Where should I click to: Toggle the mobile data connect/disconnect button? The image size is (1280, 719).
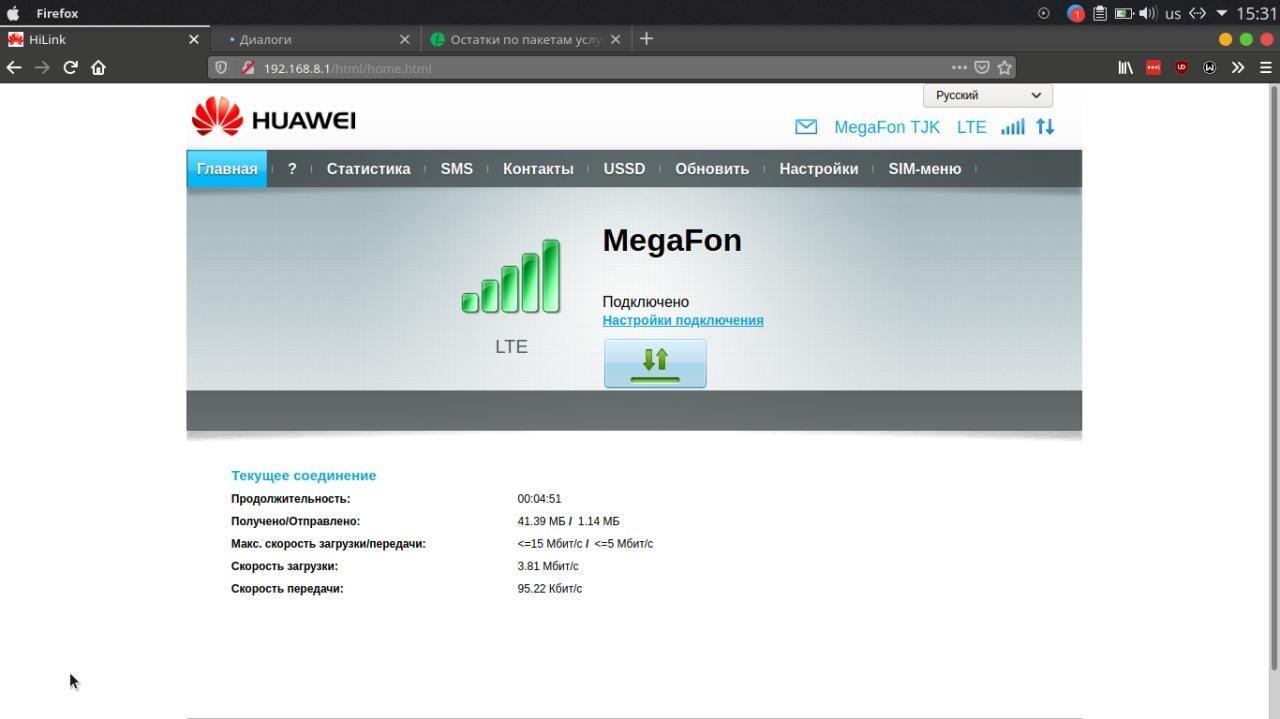click(655, 363)
